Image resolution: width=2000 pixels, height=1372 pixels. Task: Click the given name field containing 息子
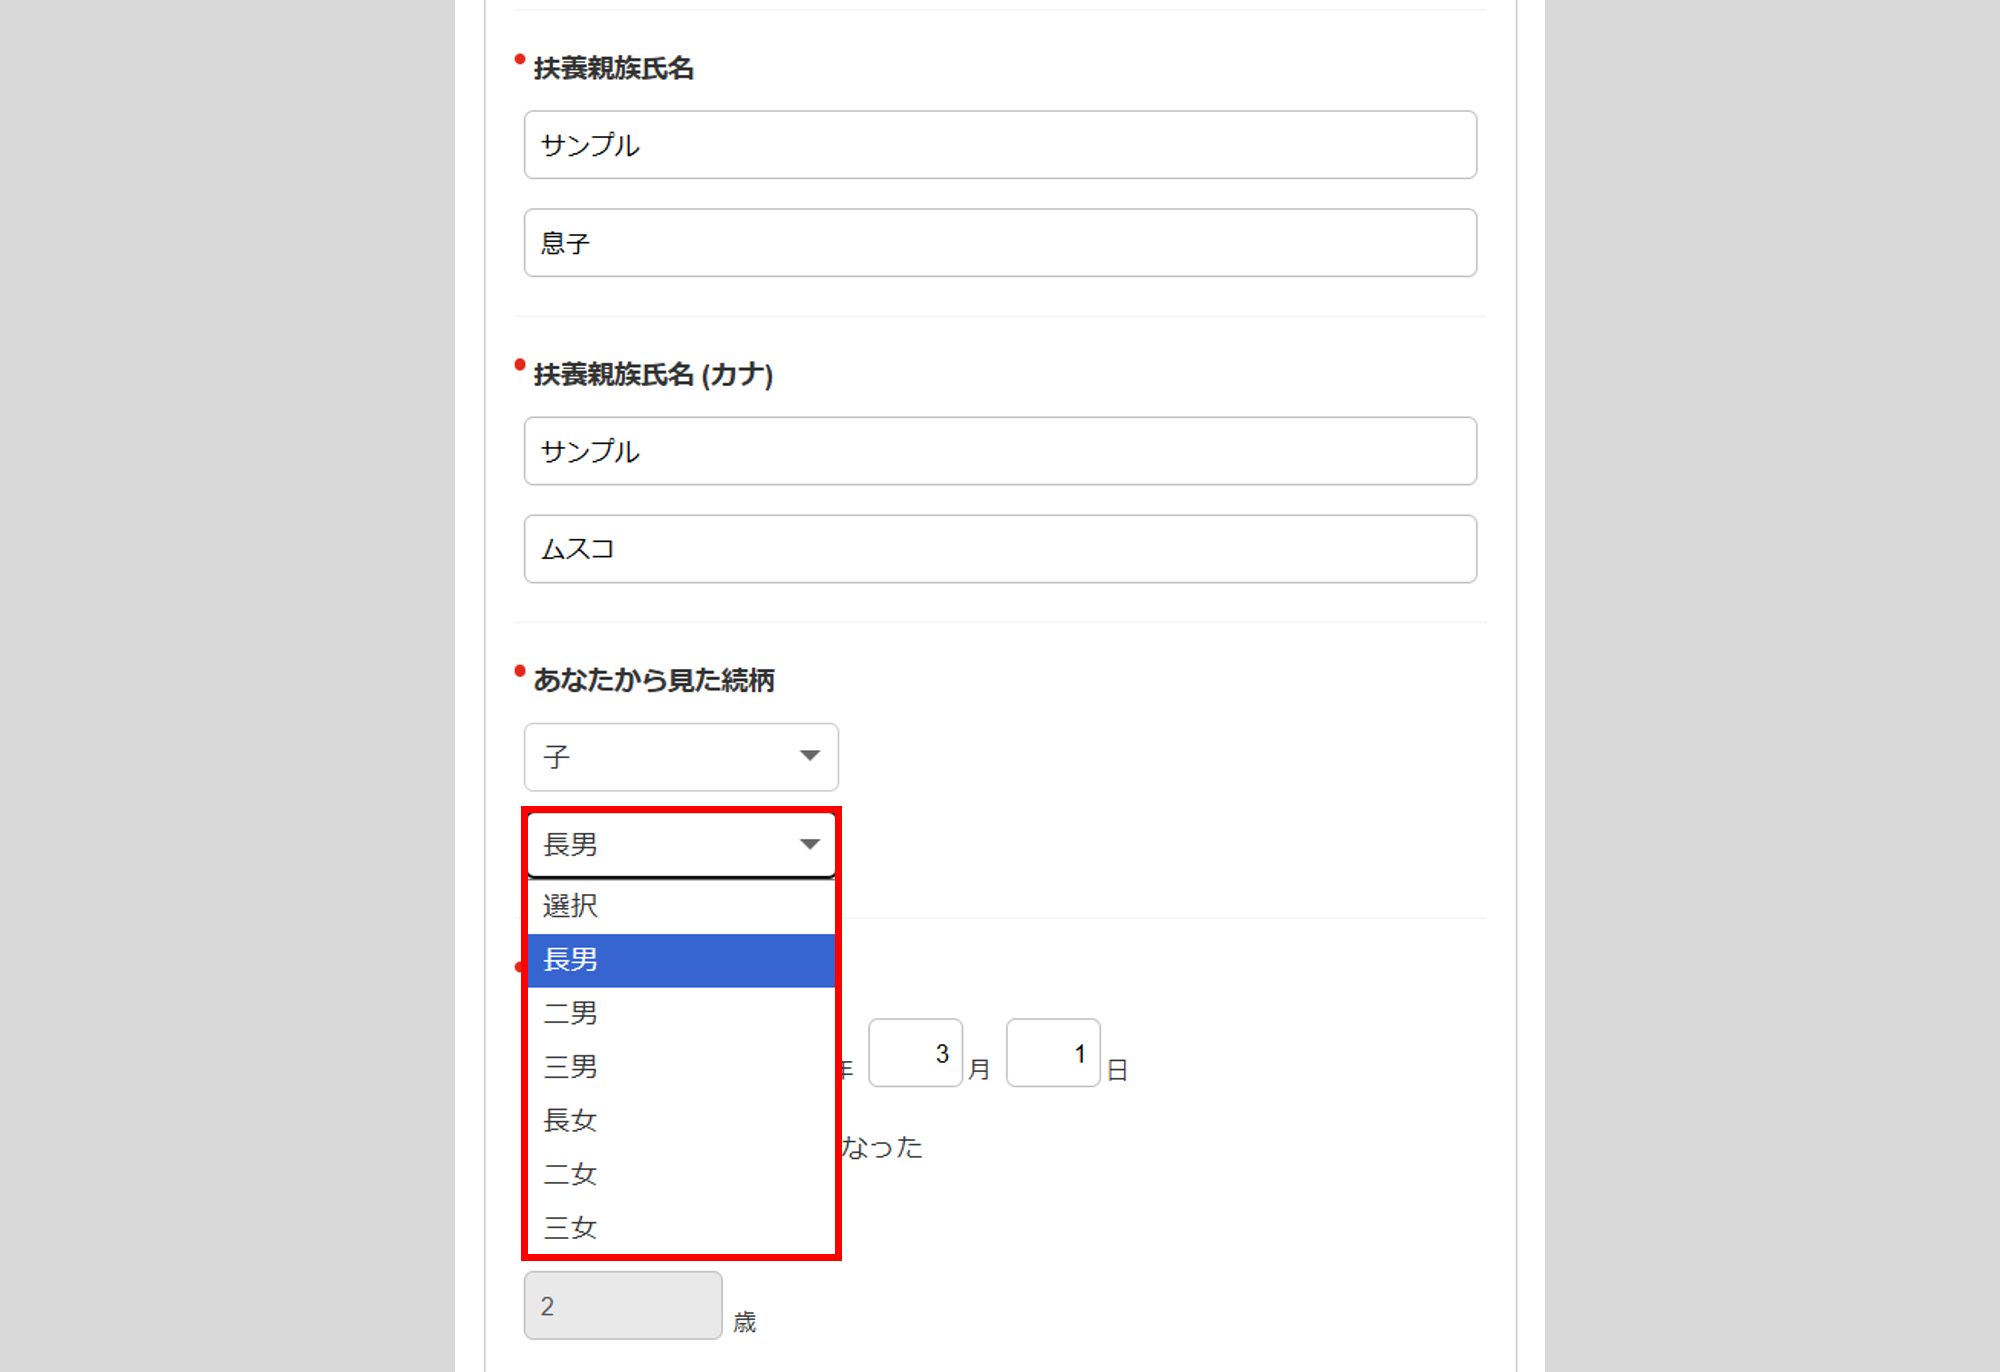pos(1000,243)
